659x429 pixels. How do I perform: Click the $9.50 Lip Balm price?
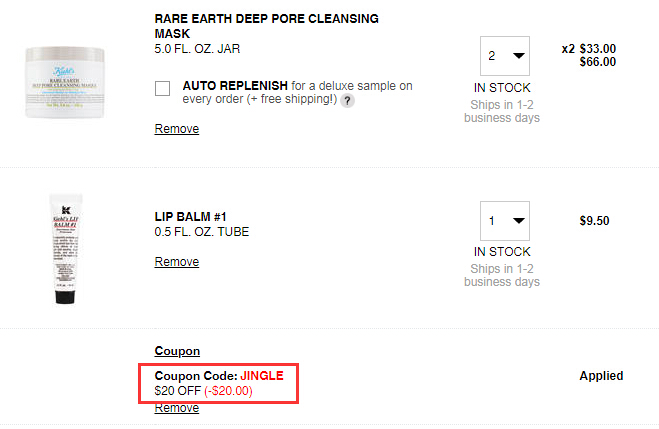[594, 221]
